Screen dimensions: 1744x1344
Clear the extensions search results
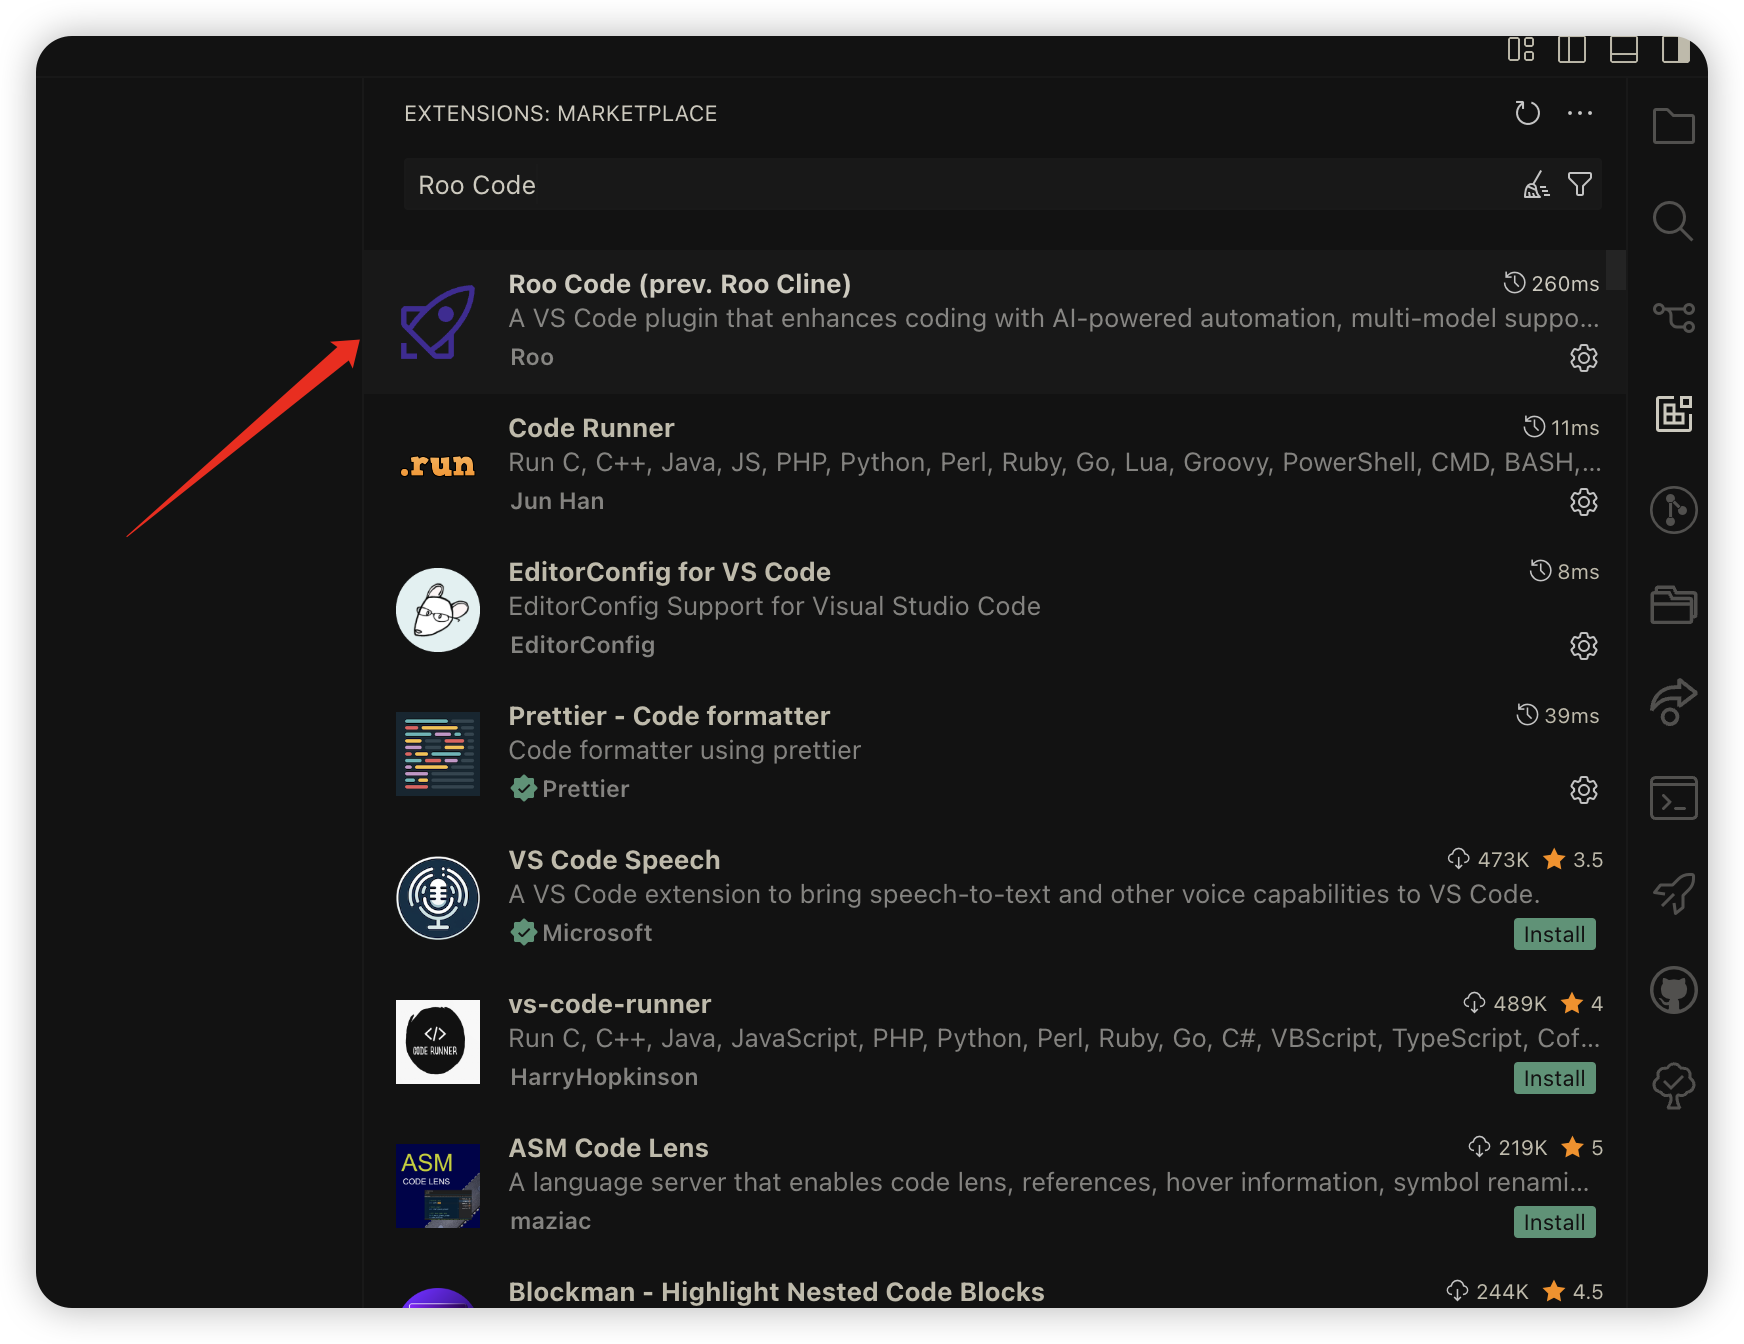coord(1536,185)
